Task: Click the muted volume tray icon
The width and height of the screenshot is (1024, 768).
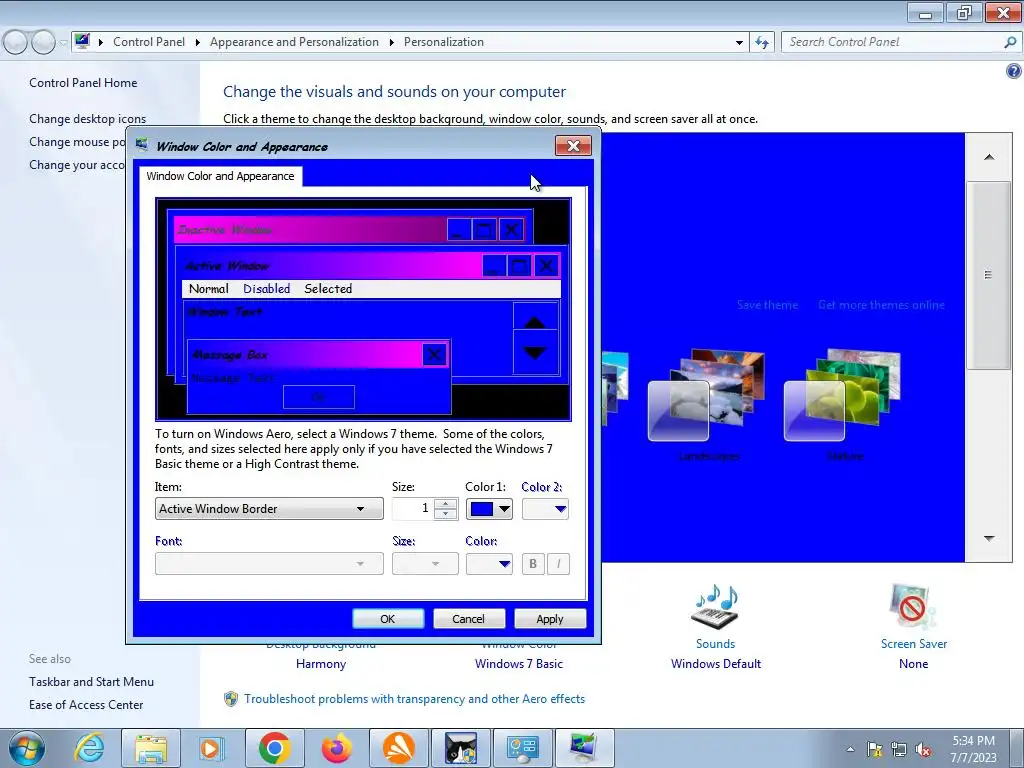Action: pos(923,749)
